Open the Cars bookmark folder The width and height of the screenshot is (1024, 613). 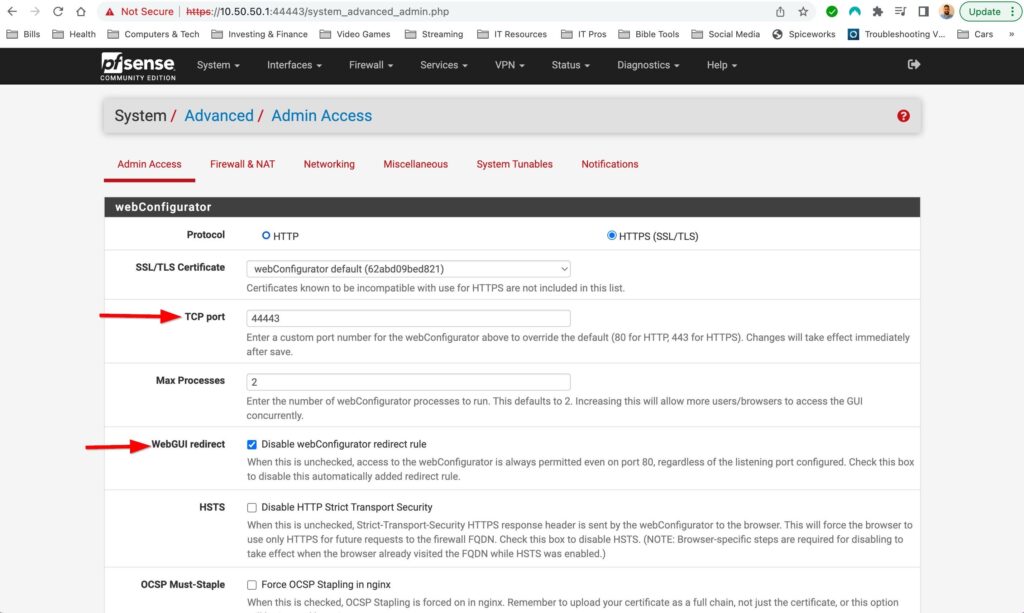coord(975,34)
